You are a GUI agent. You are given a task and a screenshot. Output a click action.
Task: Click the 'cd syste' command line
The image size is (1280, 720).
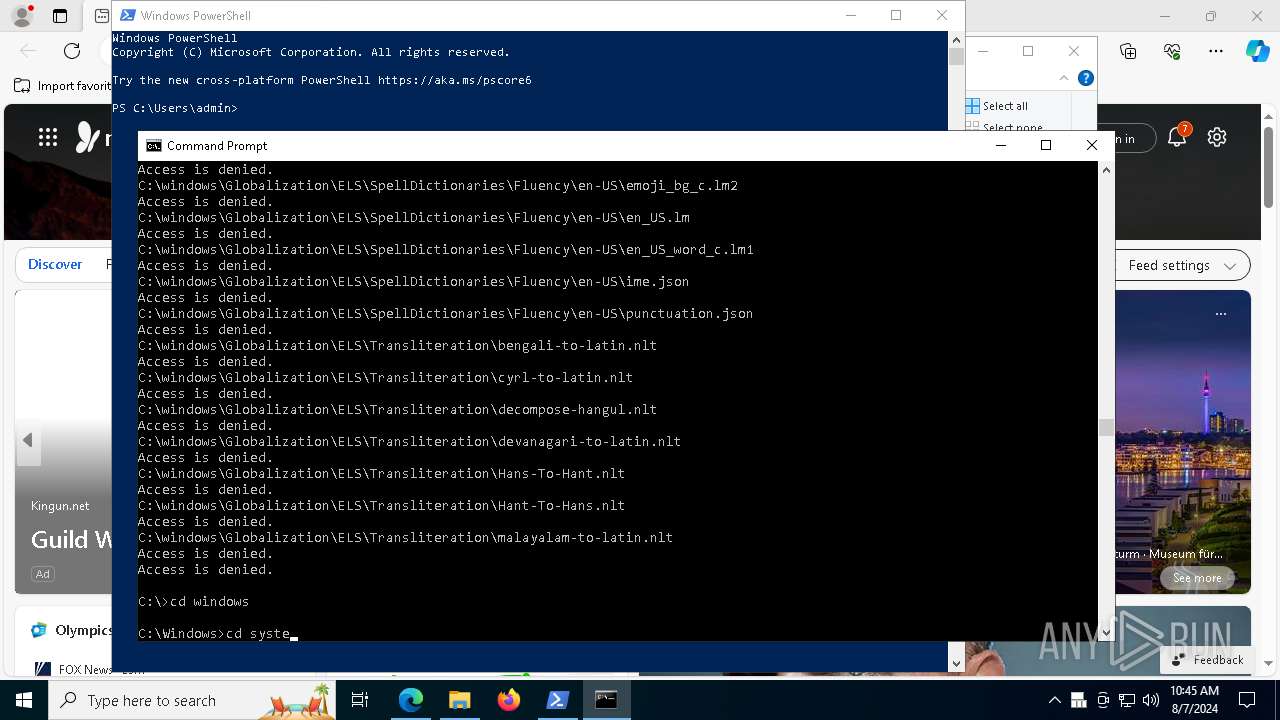coord(218,634)
